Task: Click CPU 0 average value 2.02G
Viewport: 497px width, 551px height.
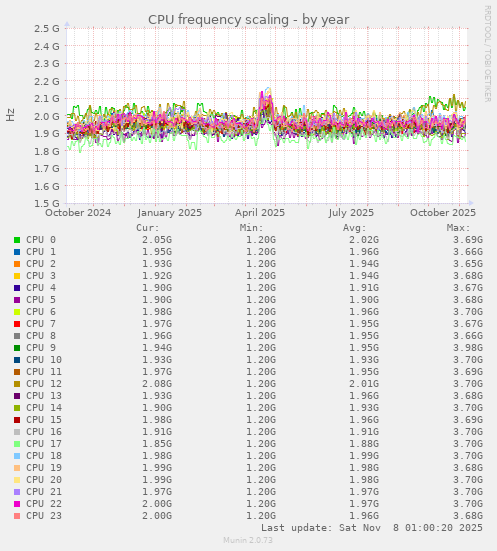Action: [x=364, y=240]
